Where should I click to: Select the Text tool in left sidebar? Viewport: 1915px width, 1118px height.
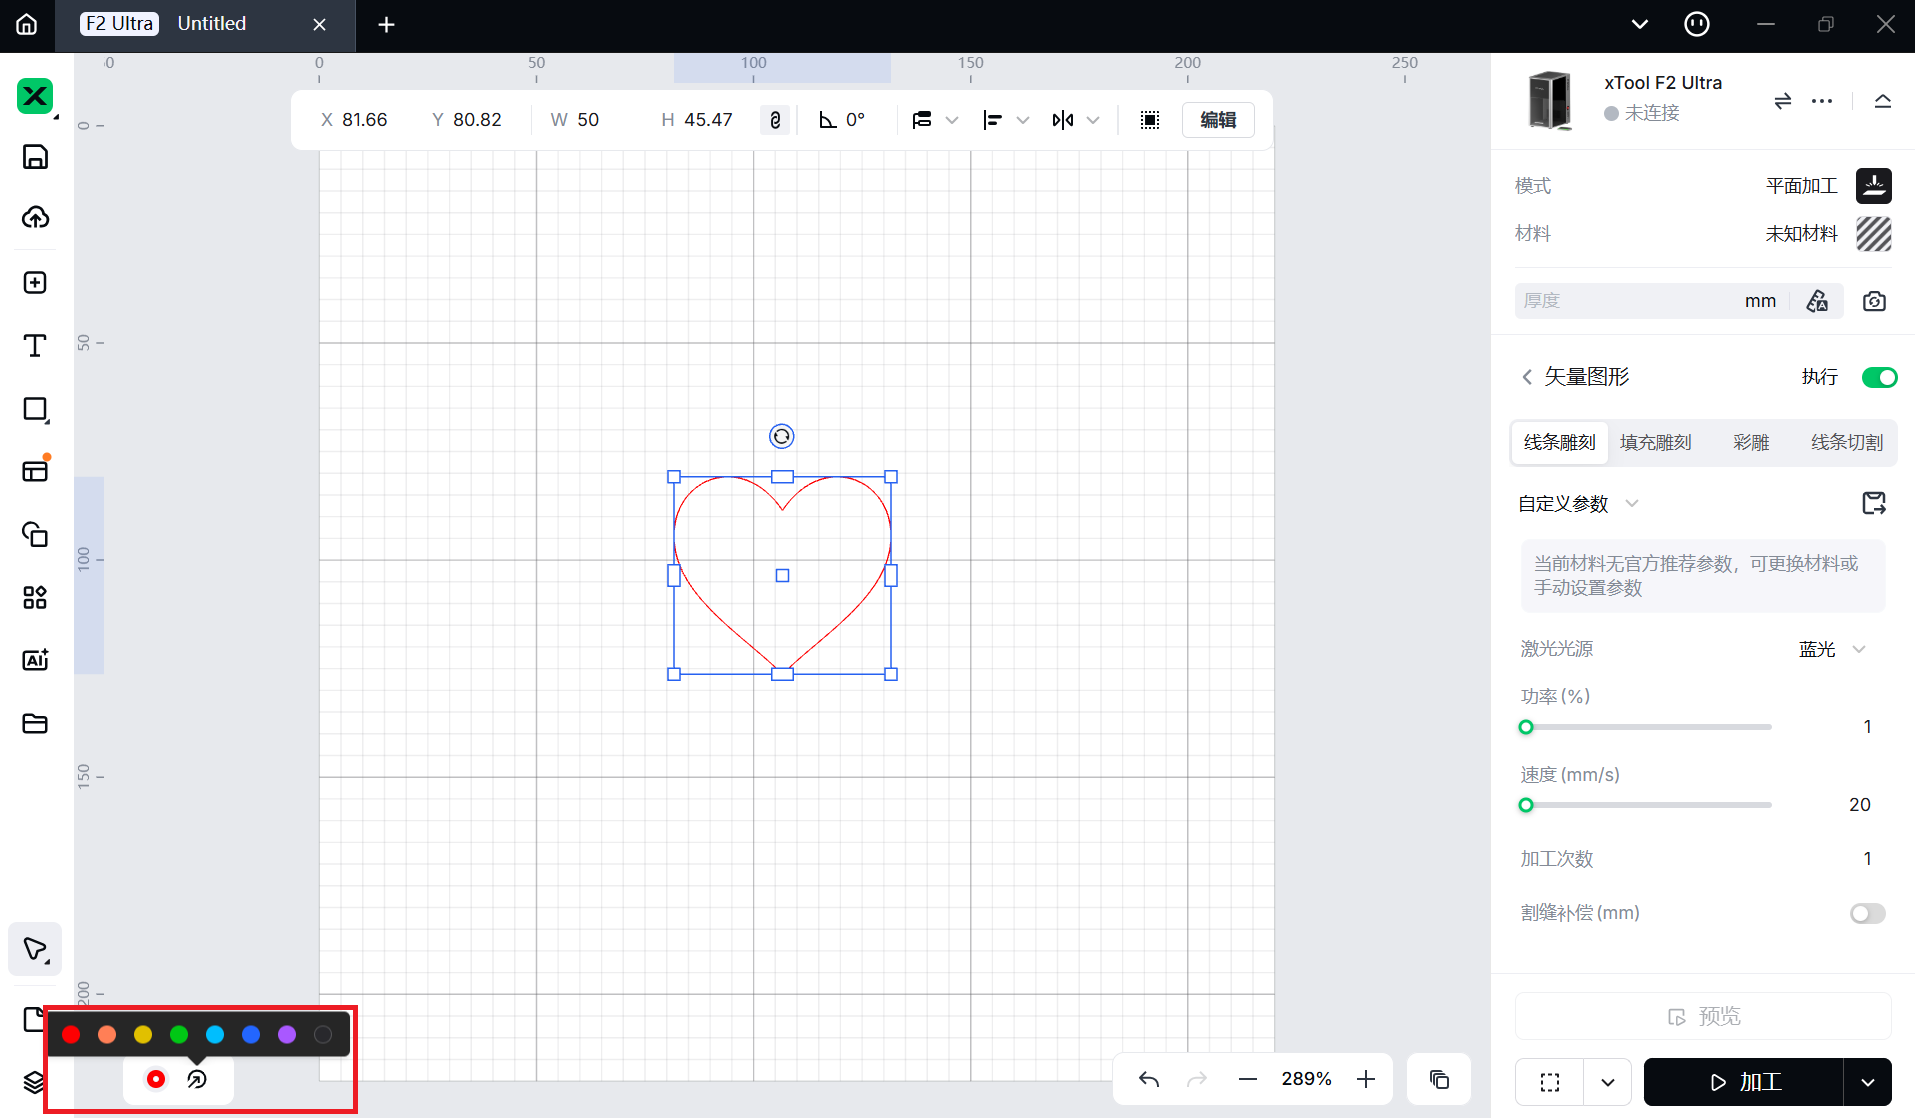pyautogui.click(x=35, y=346)
